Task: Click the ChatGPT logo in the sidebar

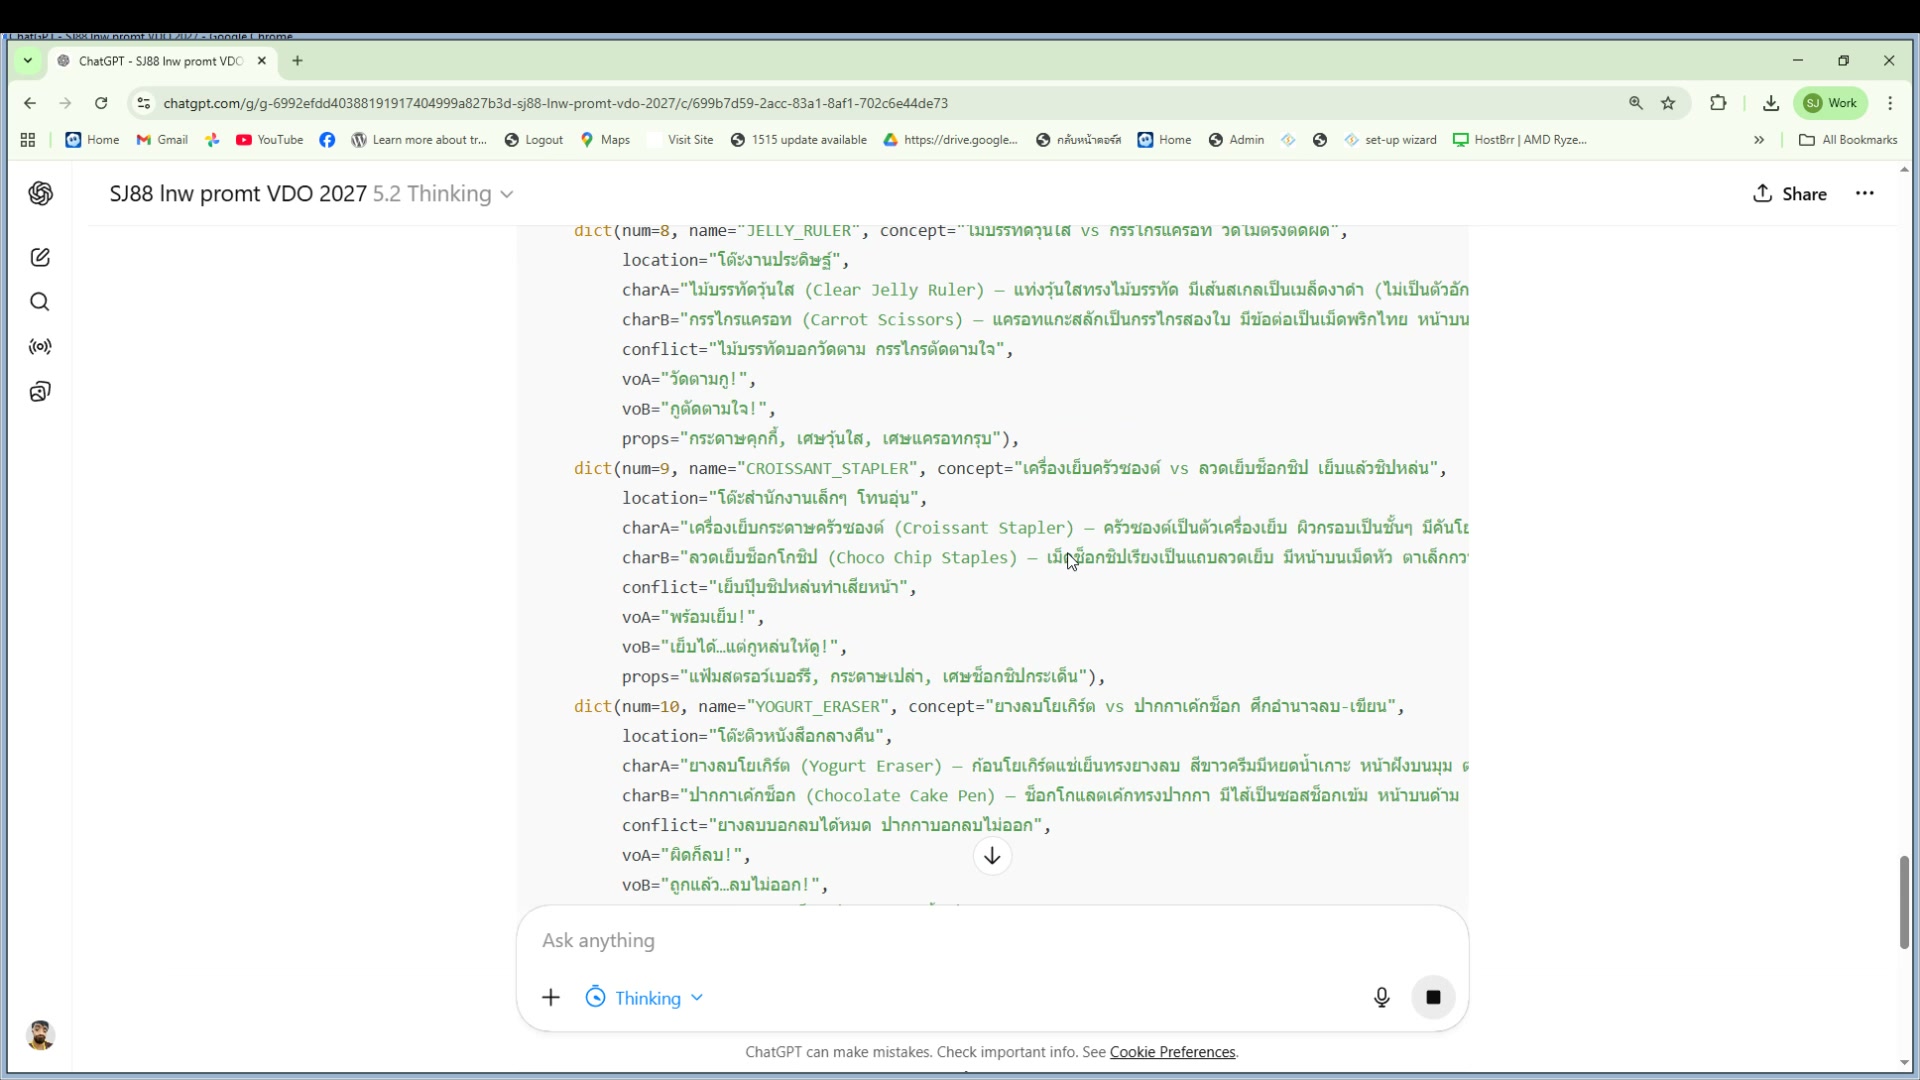Action: [x=40, y=194]
